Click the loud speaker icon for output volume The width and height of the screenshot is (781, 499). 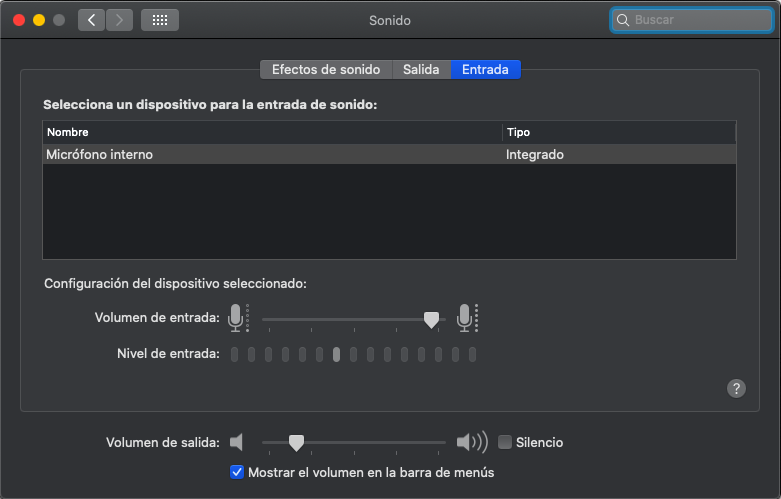coord(472,442)
